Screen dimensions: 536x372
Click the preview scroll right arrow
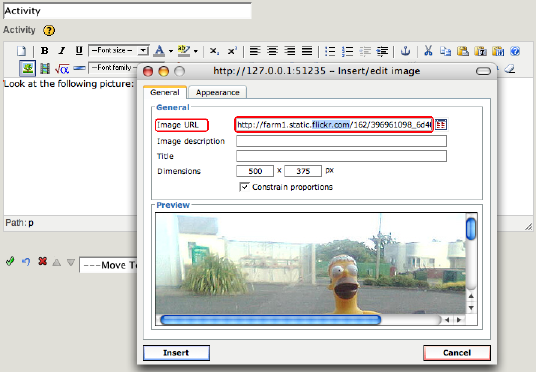pyautogui.click(x=459, y=320)
